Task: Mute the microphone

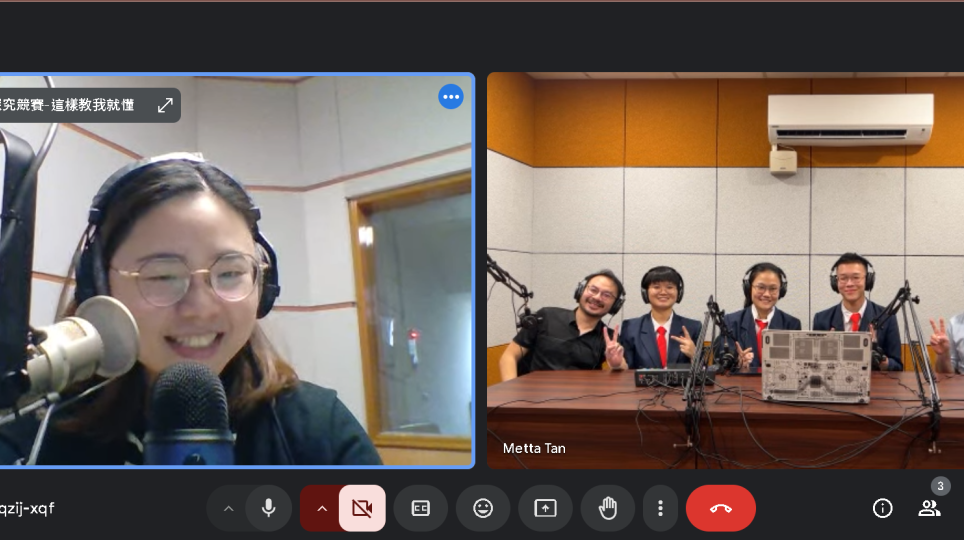Action: [x=268, y=508]
